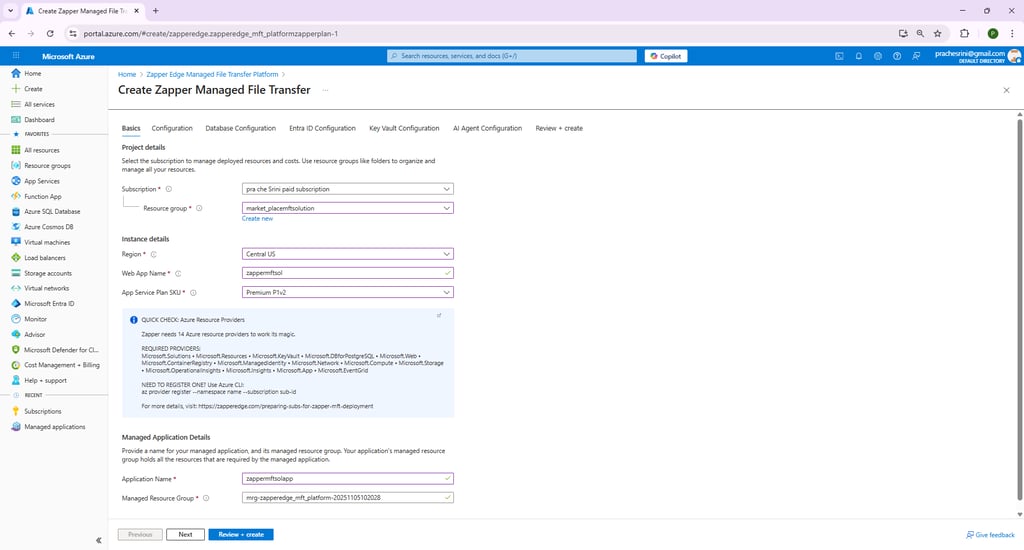The width and height of the screenshot is (1024, 550).
Task: Open Microsoft Defender for Cloud icon
Action: tap(16, 349)
